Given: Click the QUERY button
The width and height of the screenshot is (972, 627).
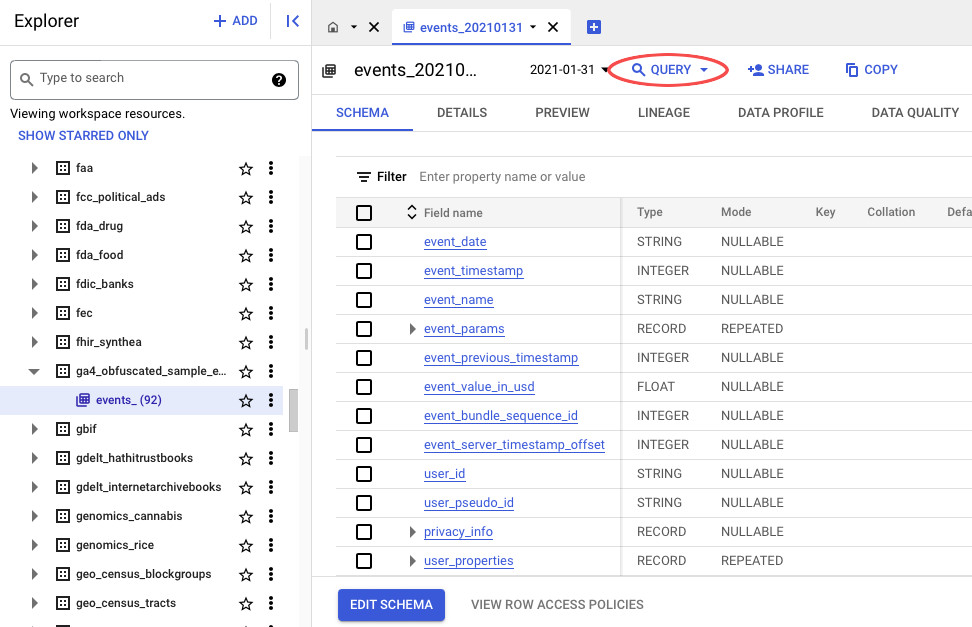Looking at the screenshot, I should pos(669,69).
